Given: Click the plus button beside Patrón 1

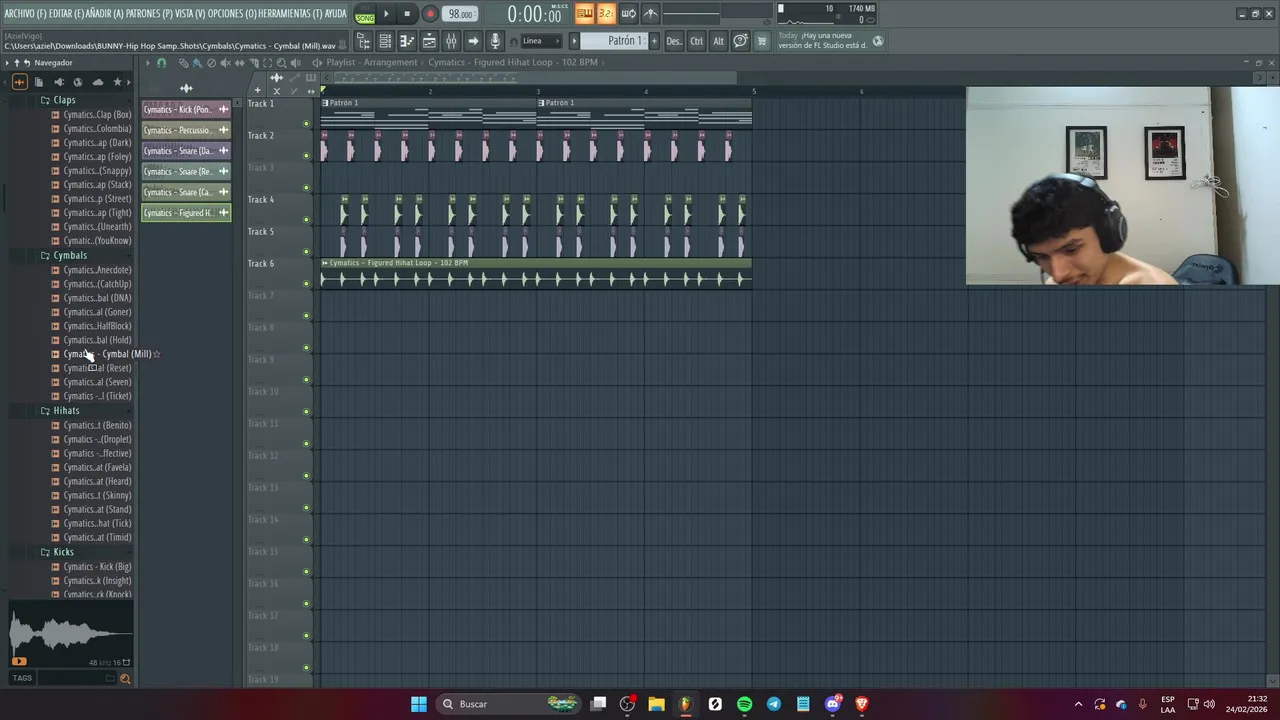Looking at the screenshot, I should pyautogui.click(x=654, y=41).
